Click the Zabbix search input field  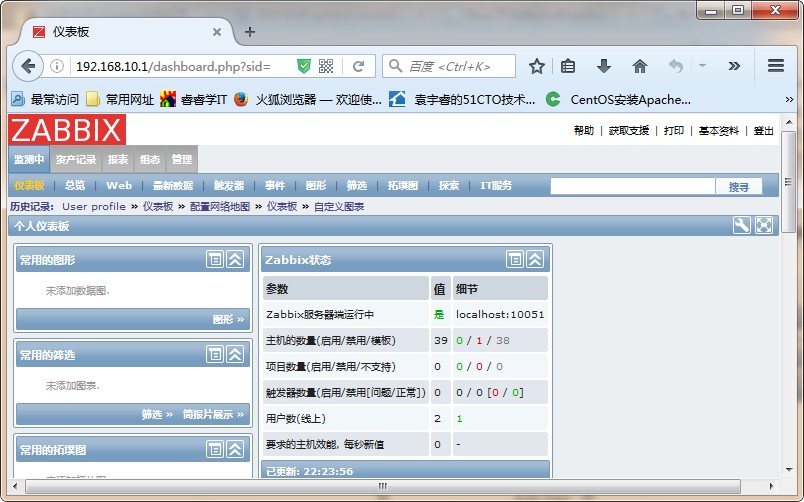point(633,186)
